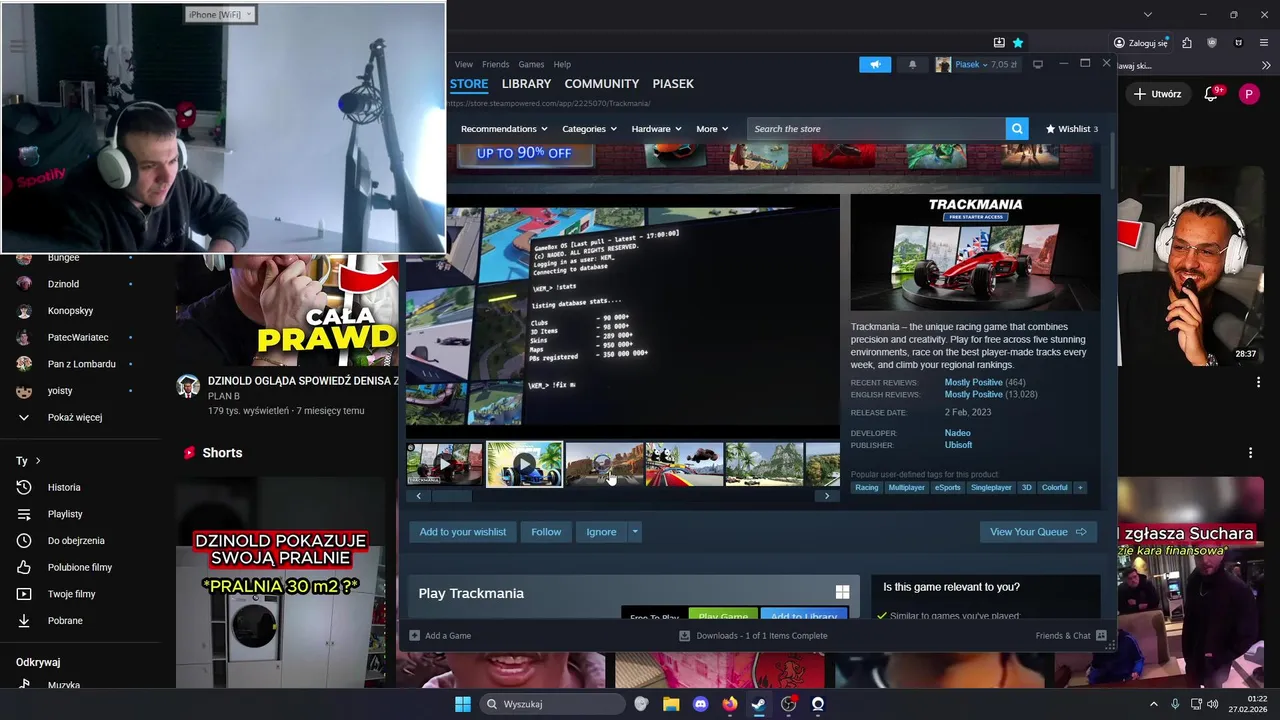Open Twoje filmy in YouTube sidebar

(71, 594)
